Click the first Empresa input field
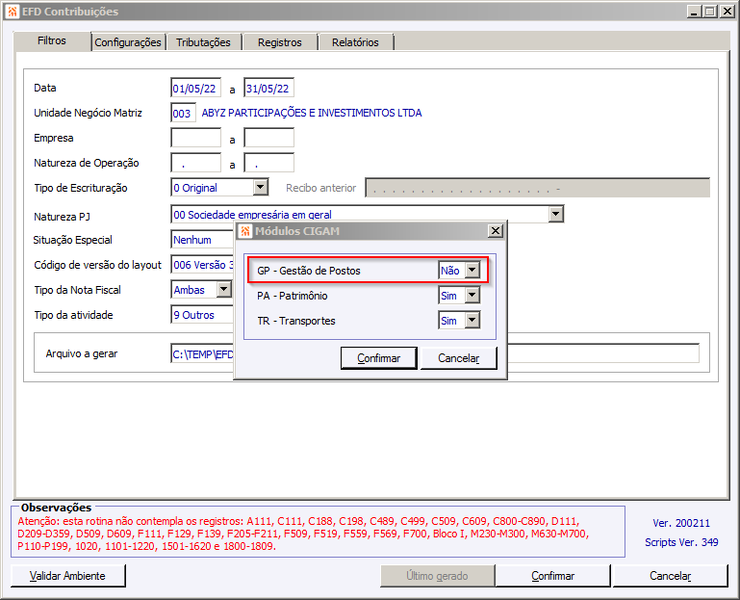This screenshot has height=600, width=740. point(196,138)
